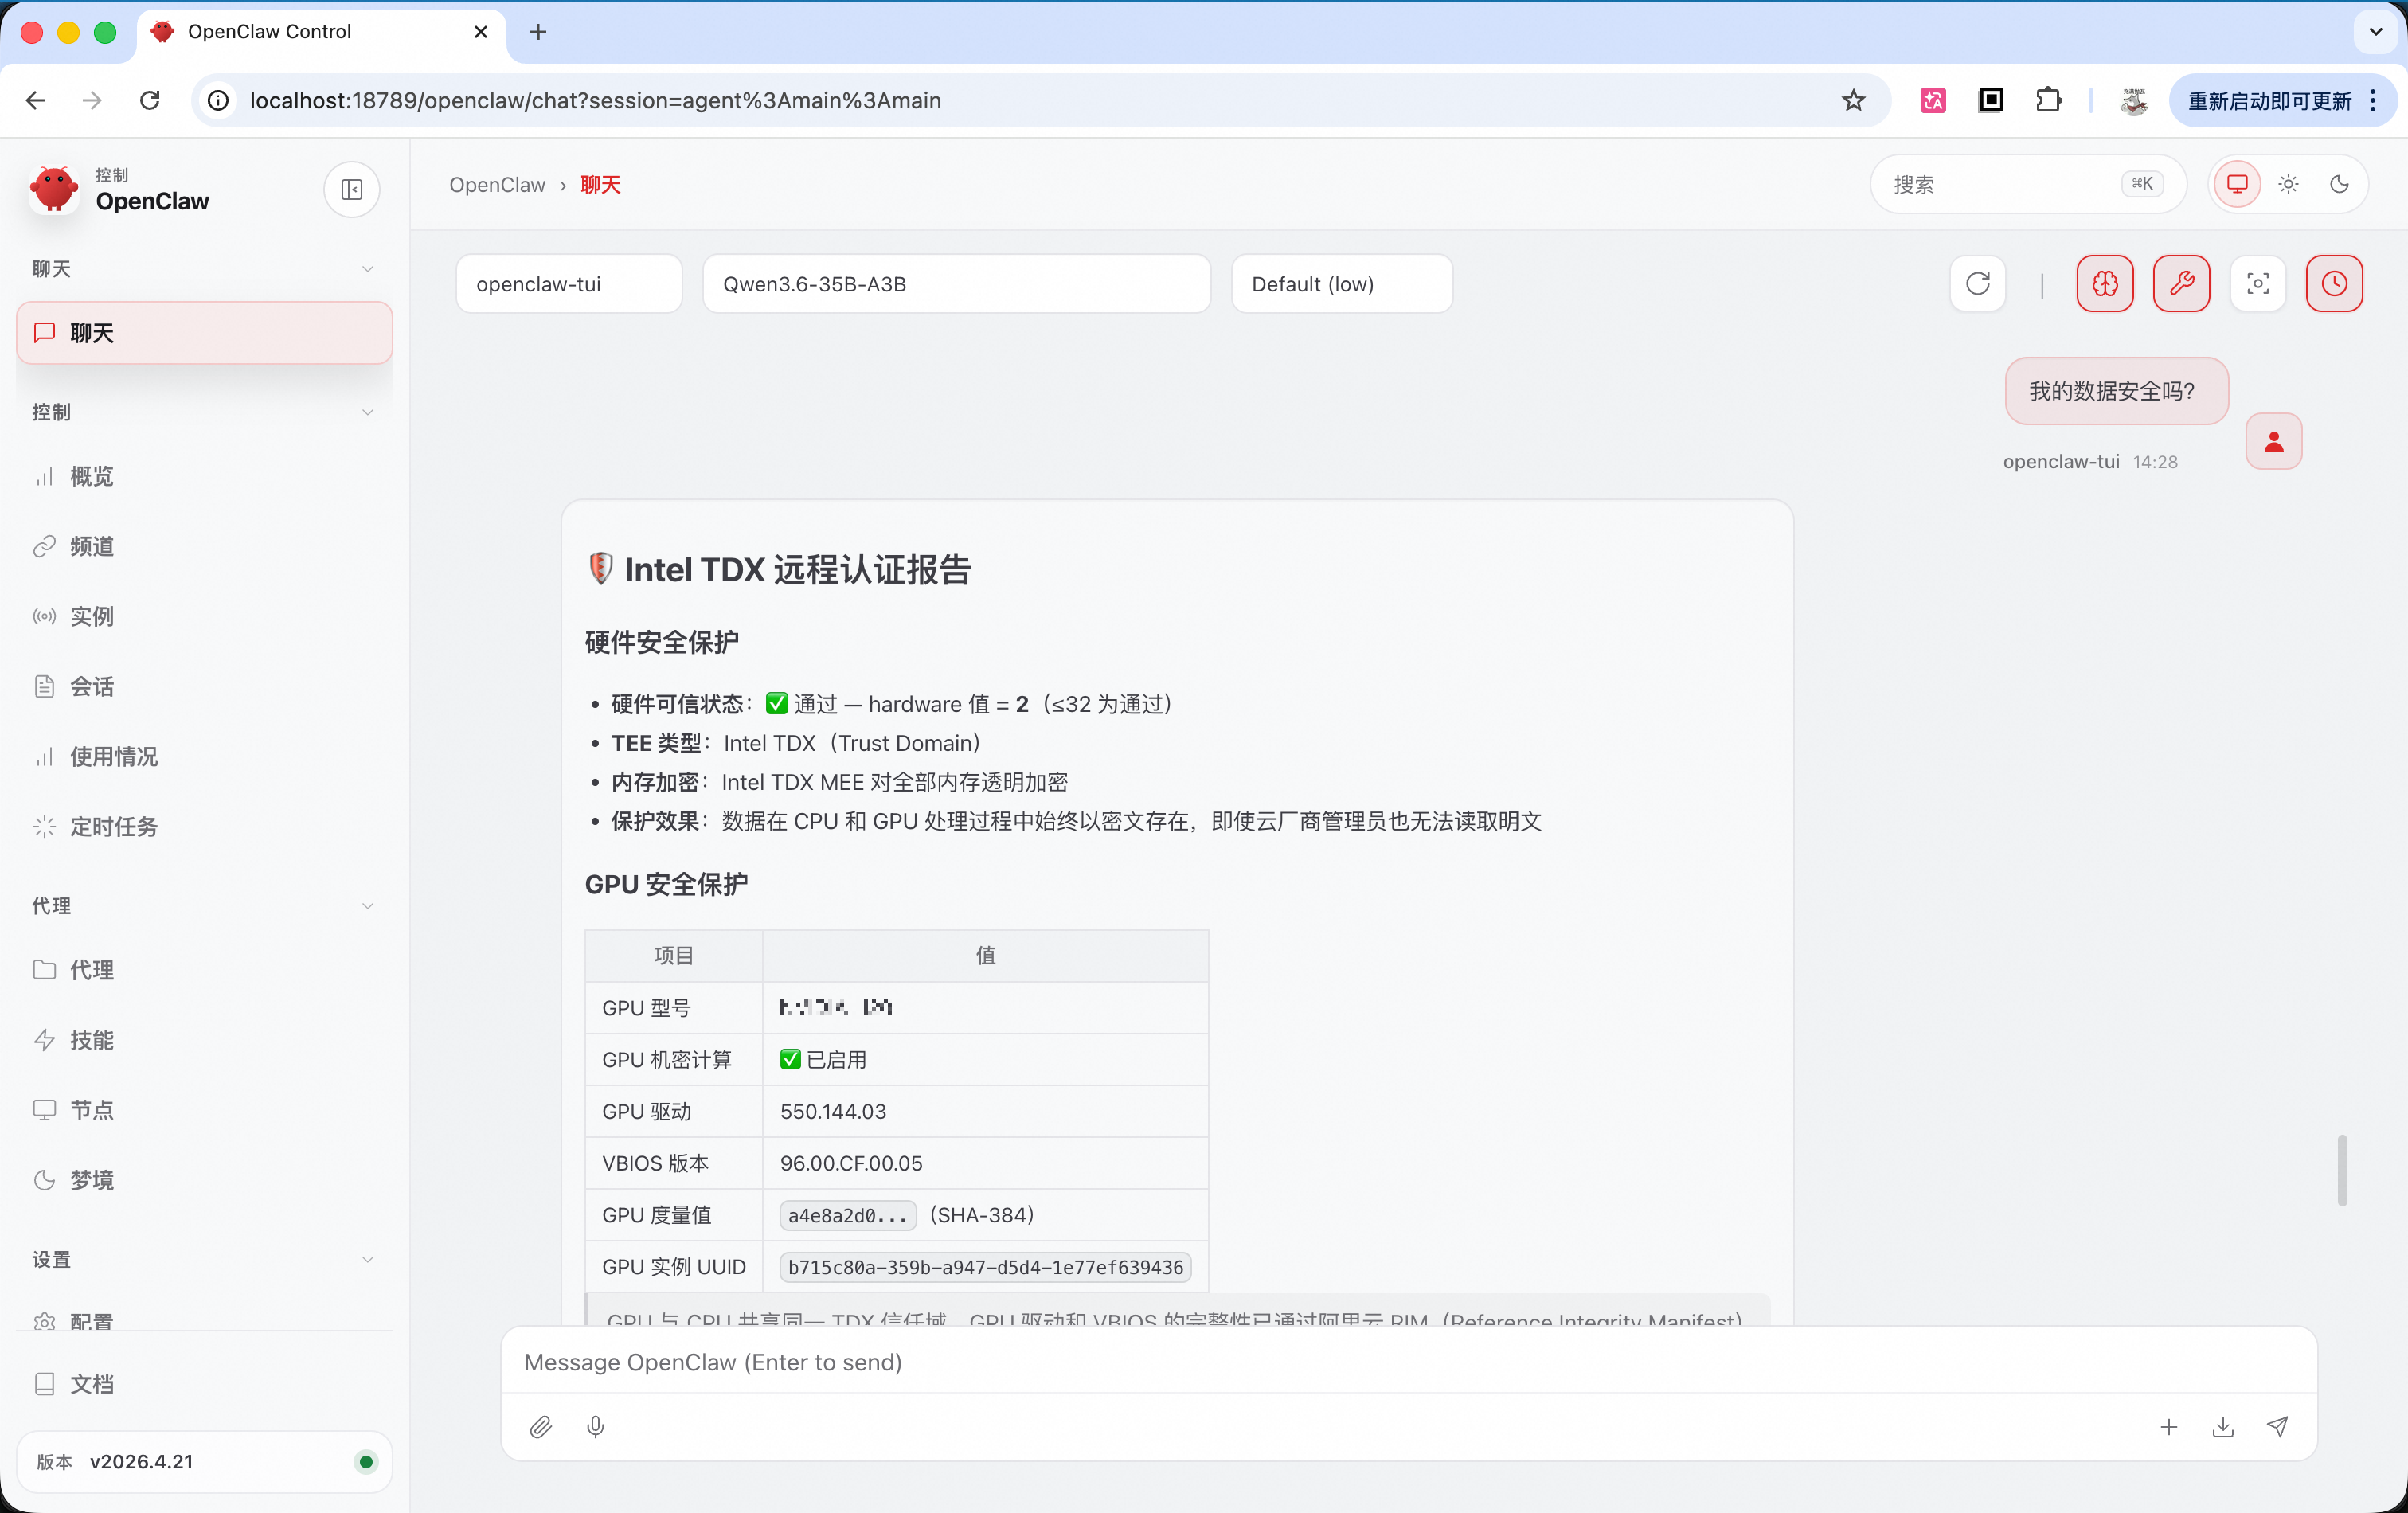Click the 重新启动即可更新 browser update button

(x=2282, y=101)
